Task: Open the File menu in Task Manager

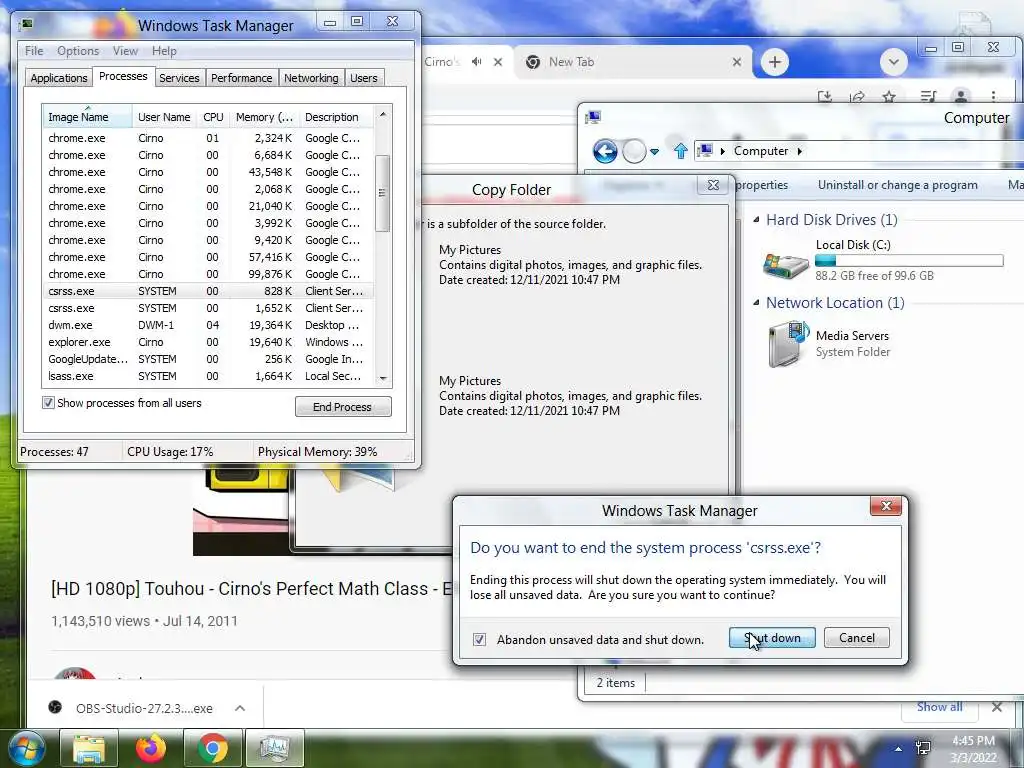Action: point(34,51)
